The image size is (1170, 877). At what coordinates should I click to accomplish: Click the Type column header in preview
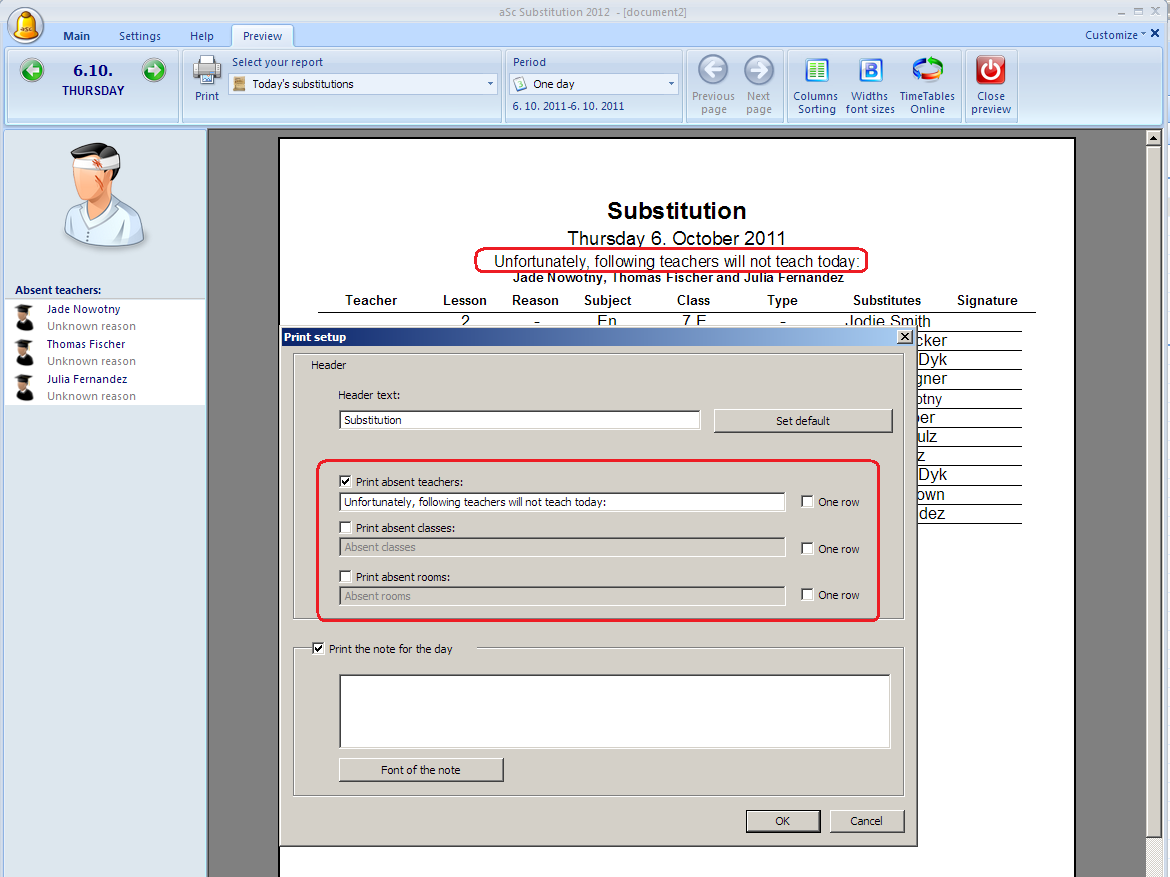(782, 300)
